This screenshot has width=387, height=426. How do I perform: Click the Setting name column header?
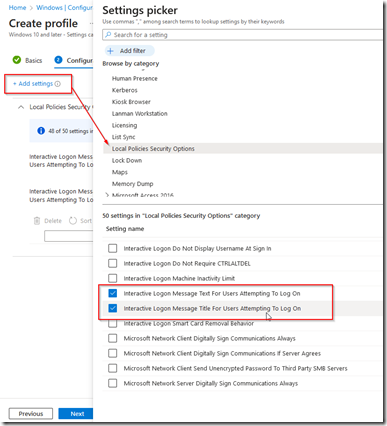click(125, 229)
